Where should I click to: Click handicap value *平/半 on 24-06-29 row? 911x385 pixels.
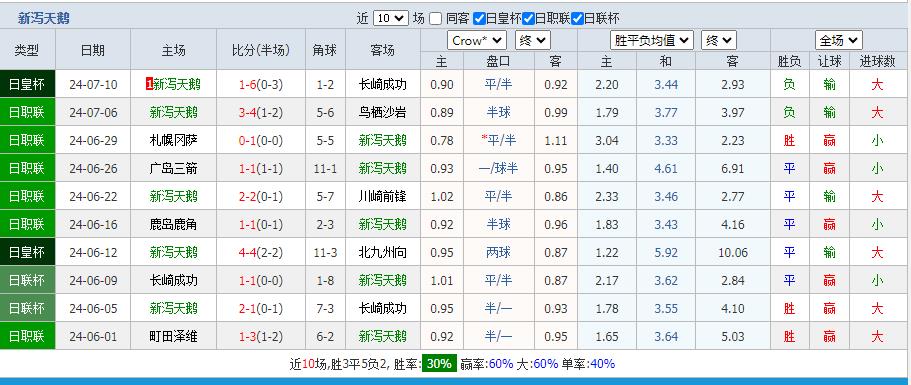[498, 141]
